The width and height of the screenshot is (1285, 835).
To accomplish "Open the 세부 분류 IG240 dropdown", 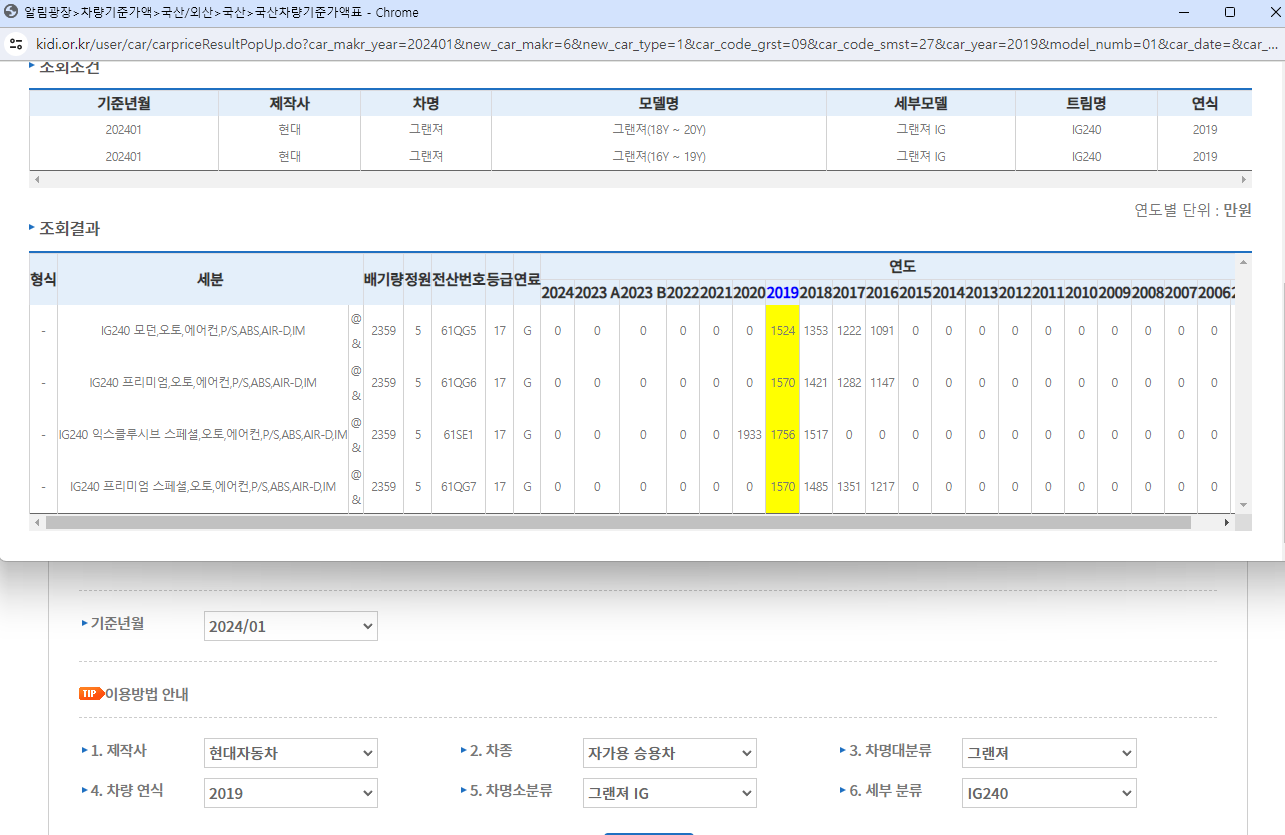I will coord(1049,793).
